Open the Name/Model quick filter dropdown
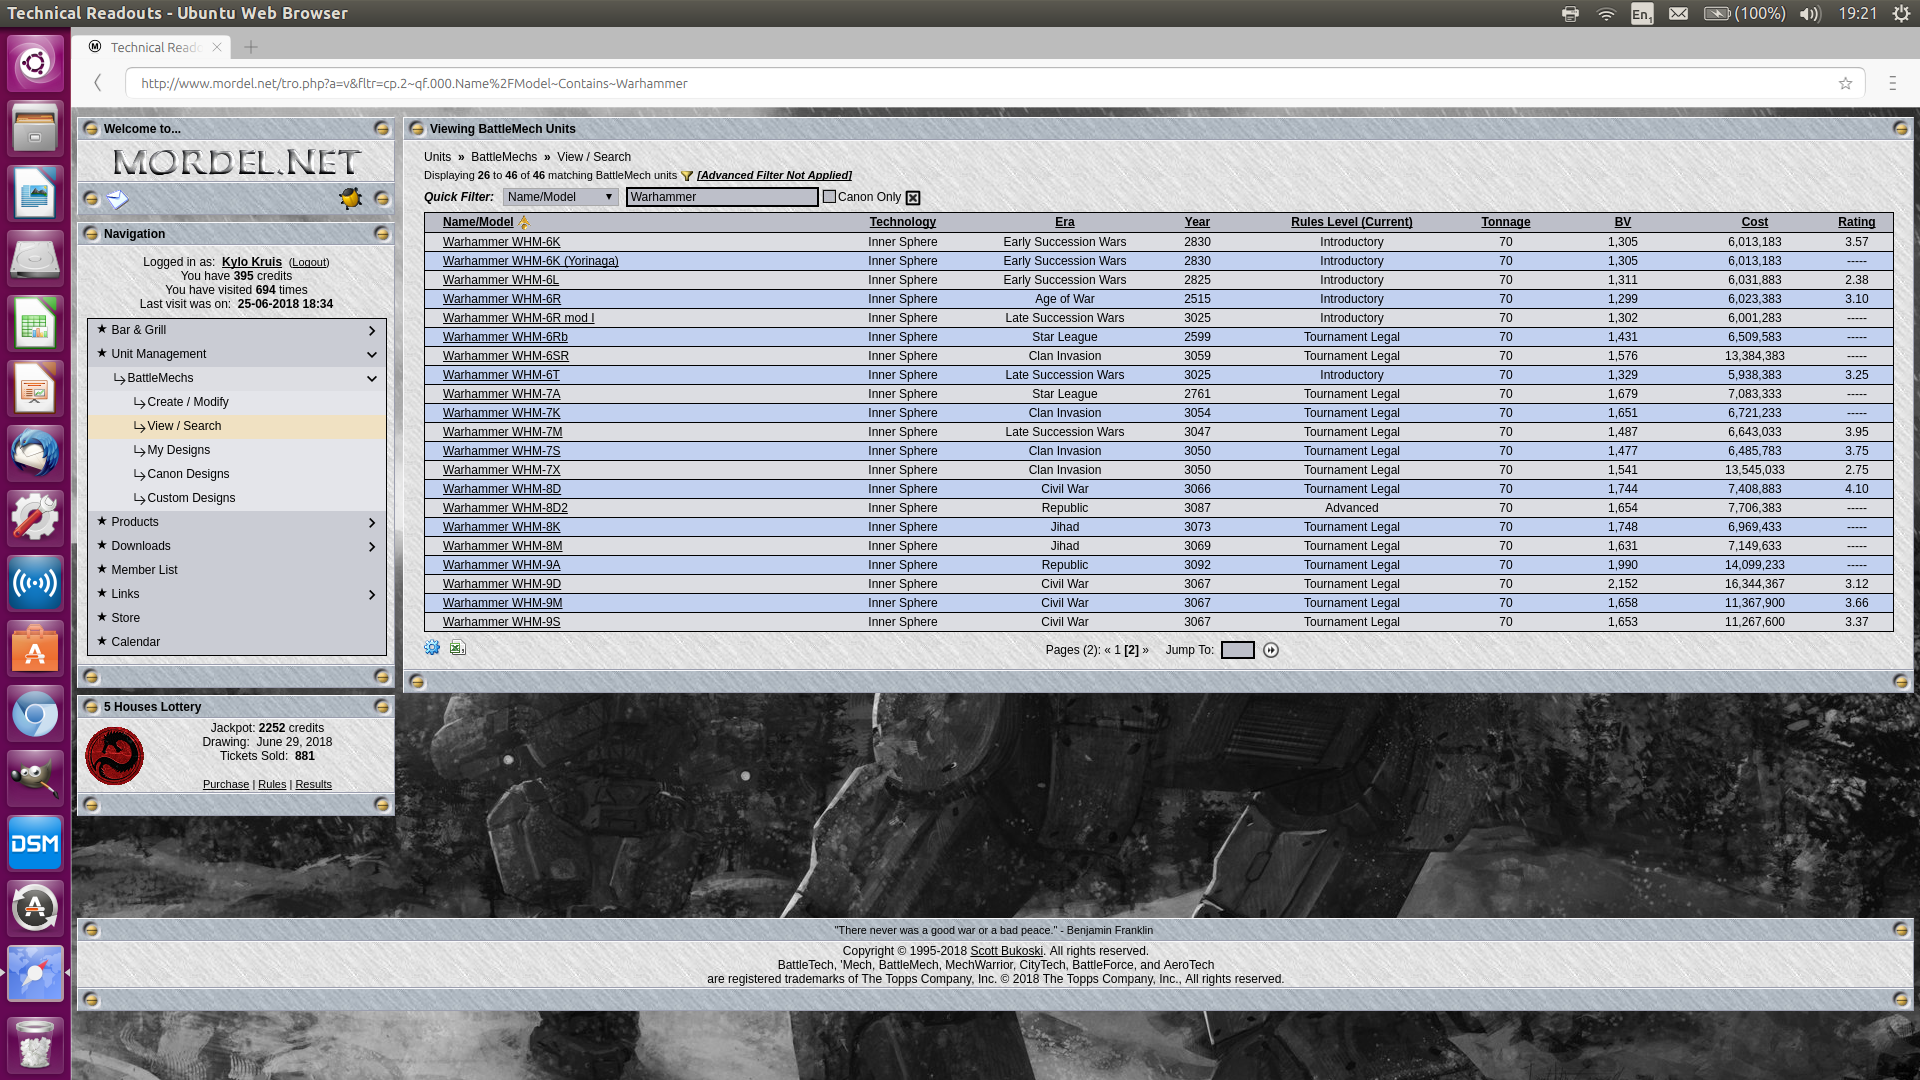1920x1080 pixels. 560,197
